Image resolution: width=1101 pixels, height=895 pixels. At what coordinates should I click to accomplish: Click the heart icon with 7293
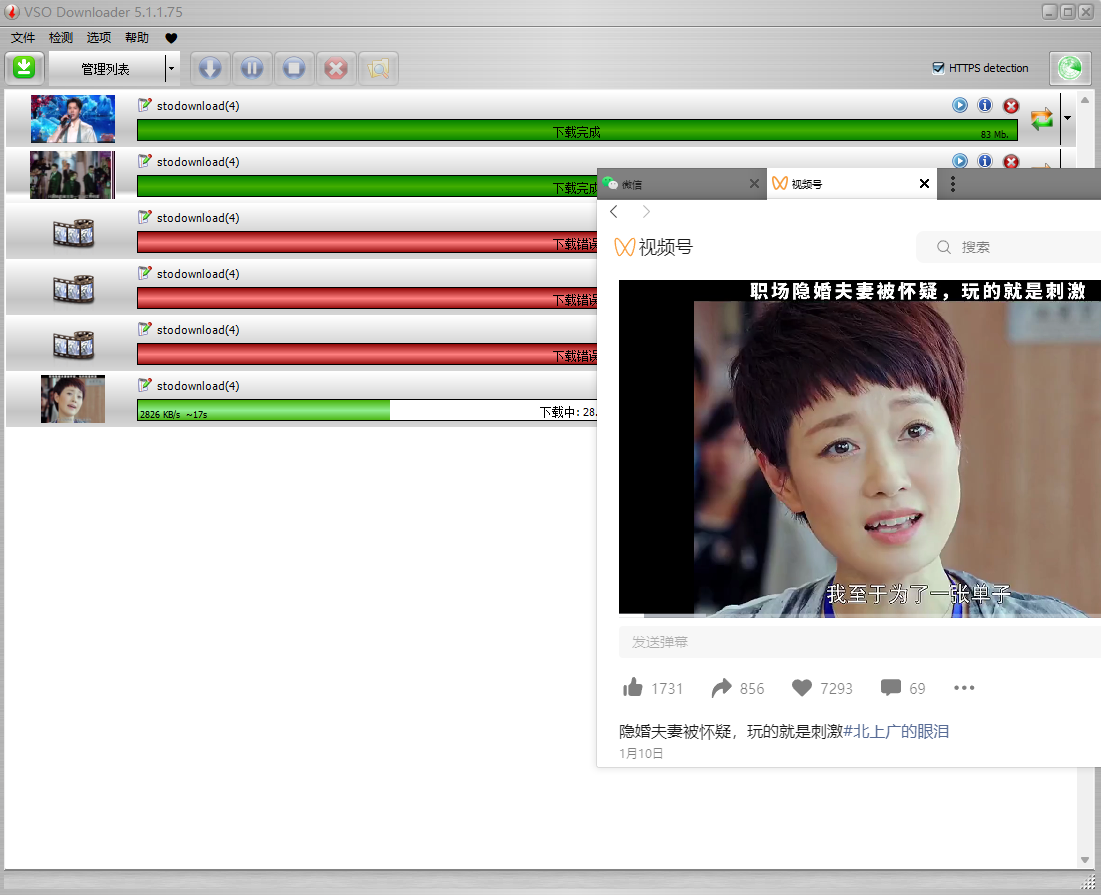[x=801, y=688]
